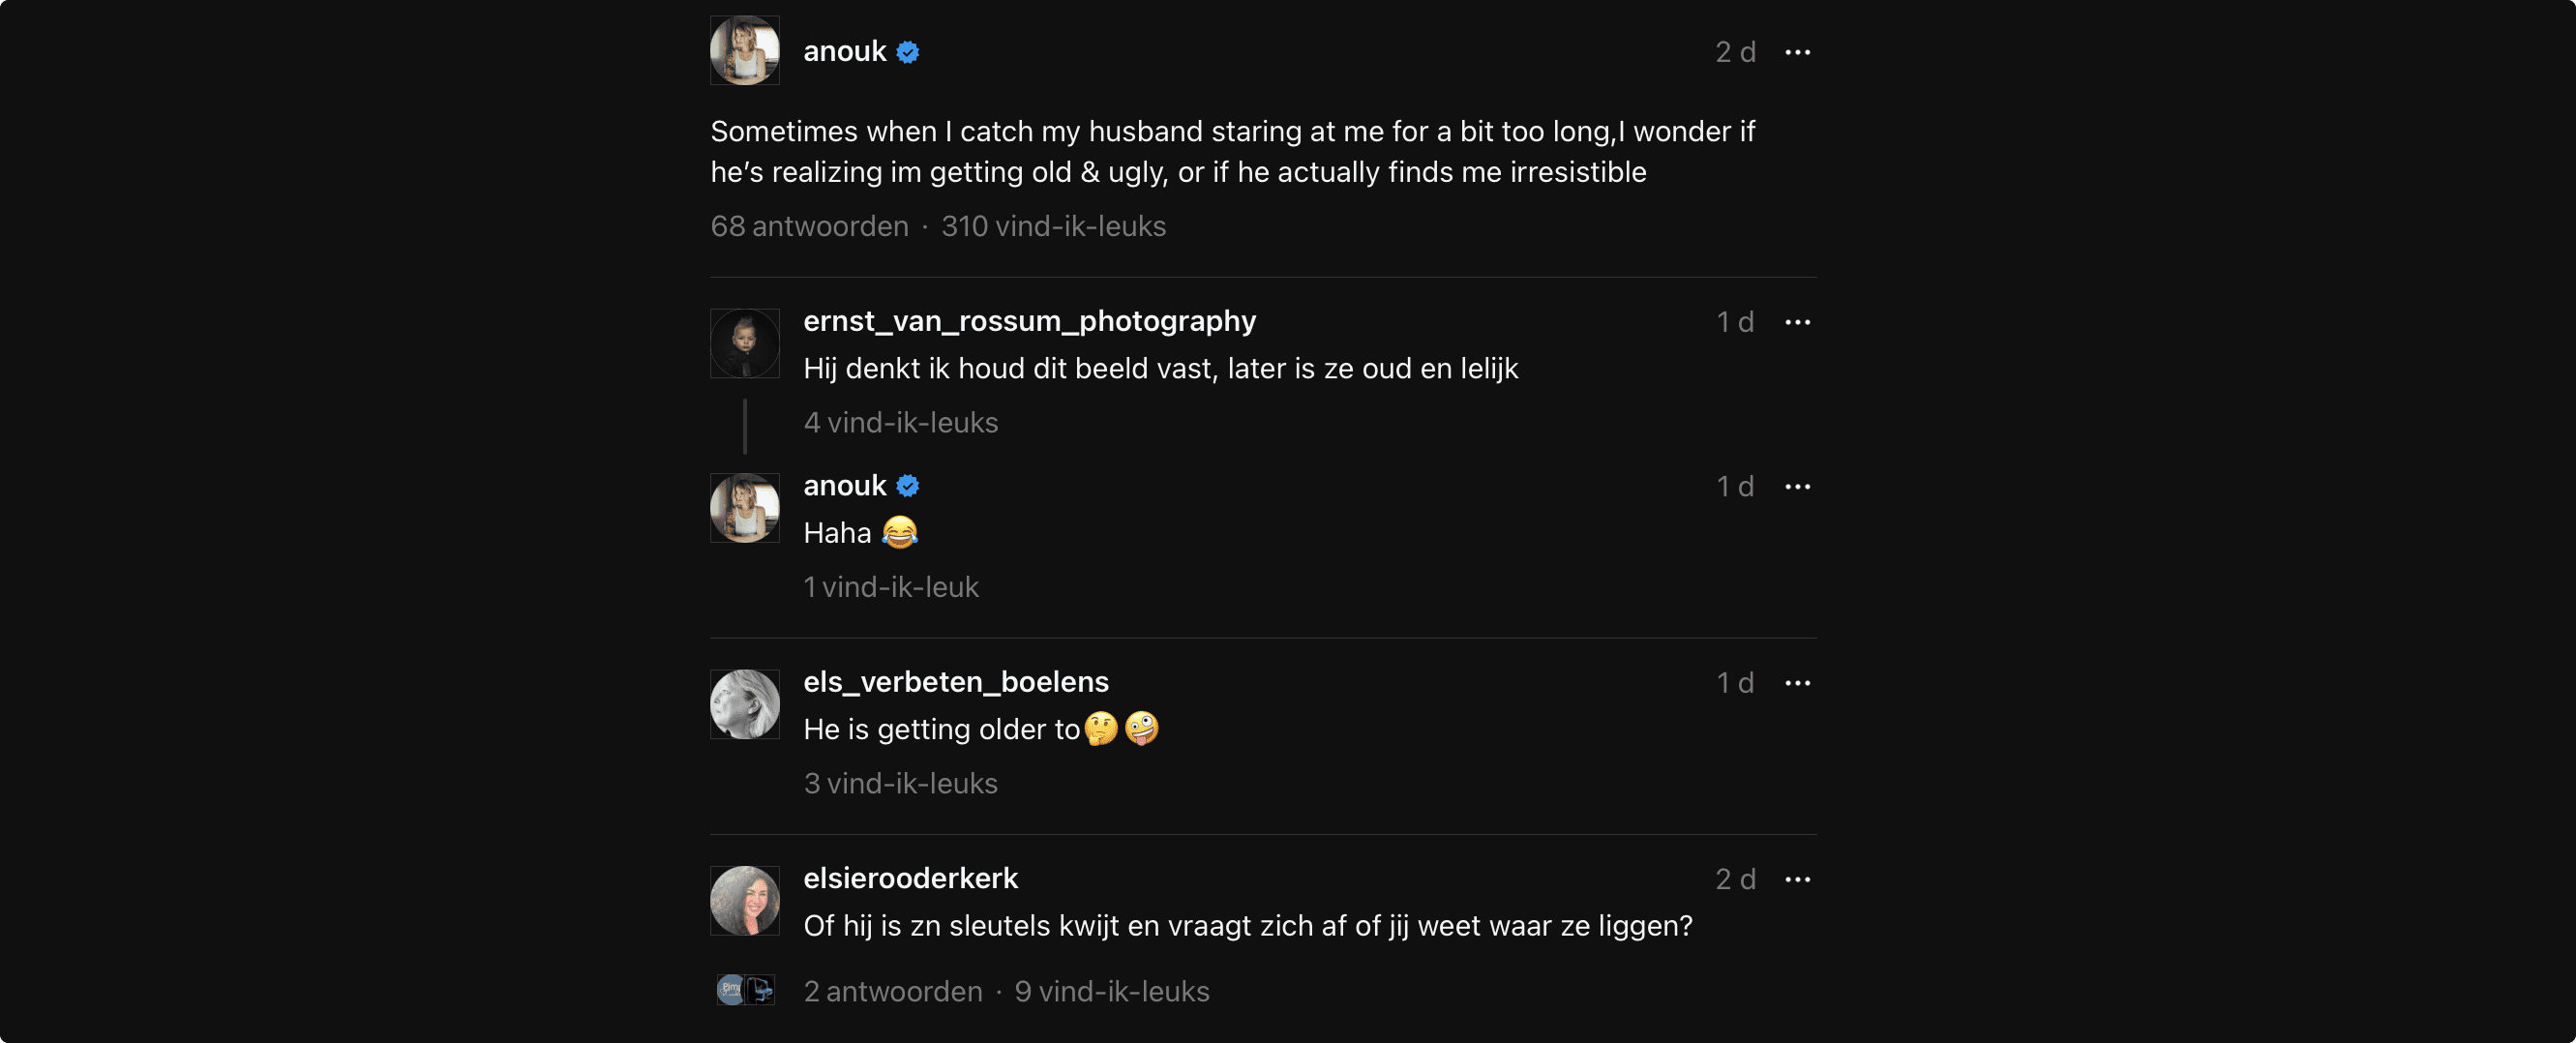Go to the els_verbeten_boelens username profile
The height and width of the screenshot is (1043, 2576).
956,682
